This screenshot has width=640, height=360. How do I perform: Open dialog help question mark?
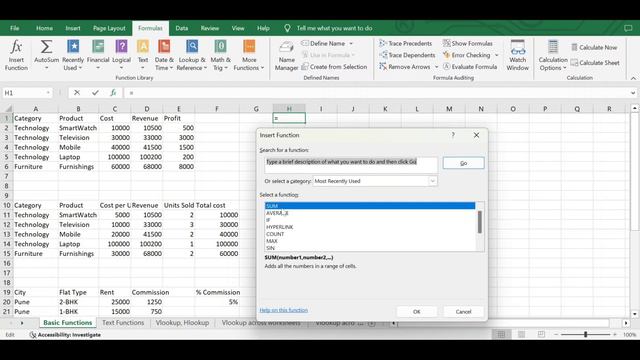pyautogui.click(x=453, y=135)
